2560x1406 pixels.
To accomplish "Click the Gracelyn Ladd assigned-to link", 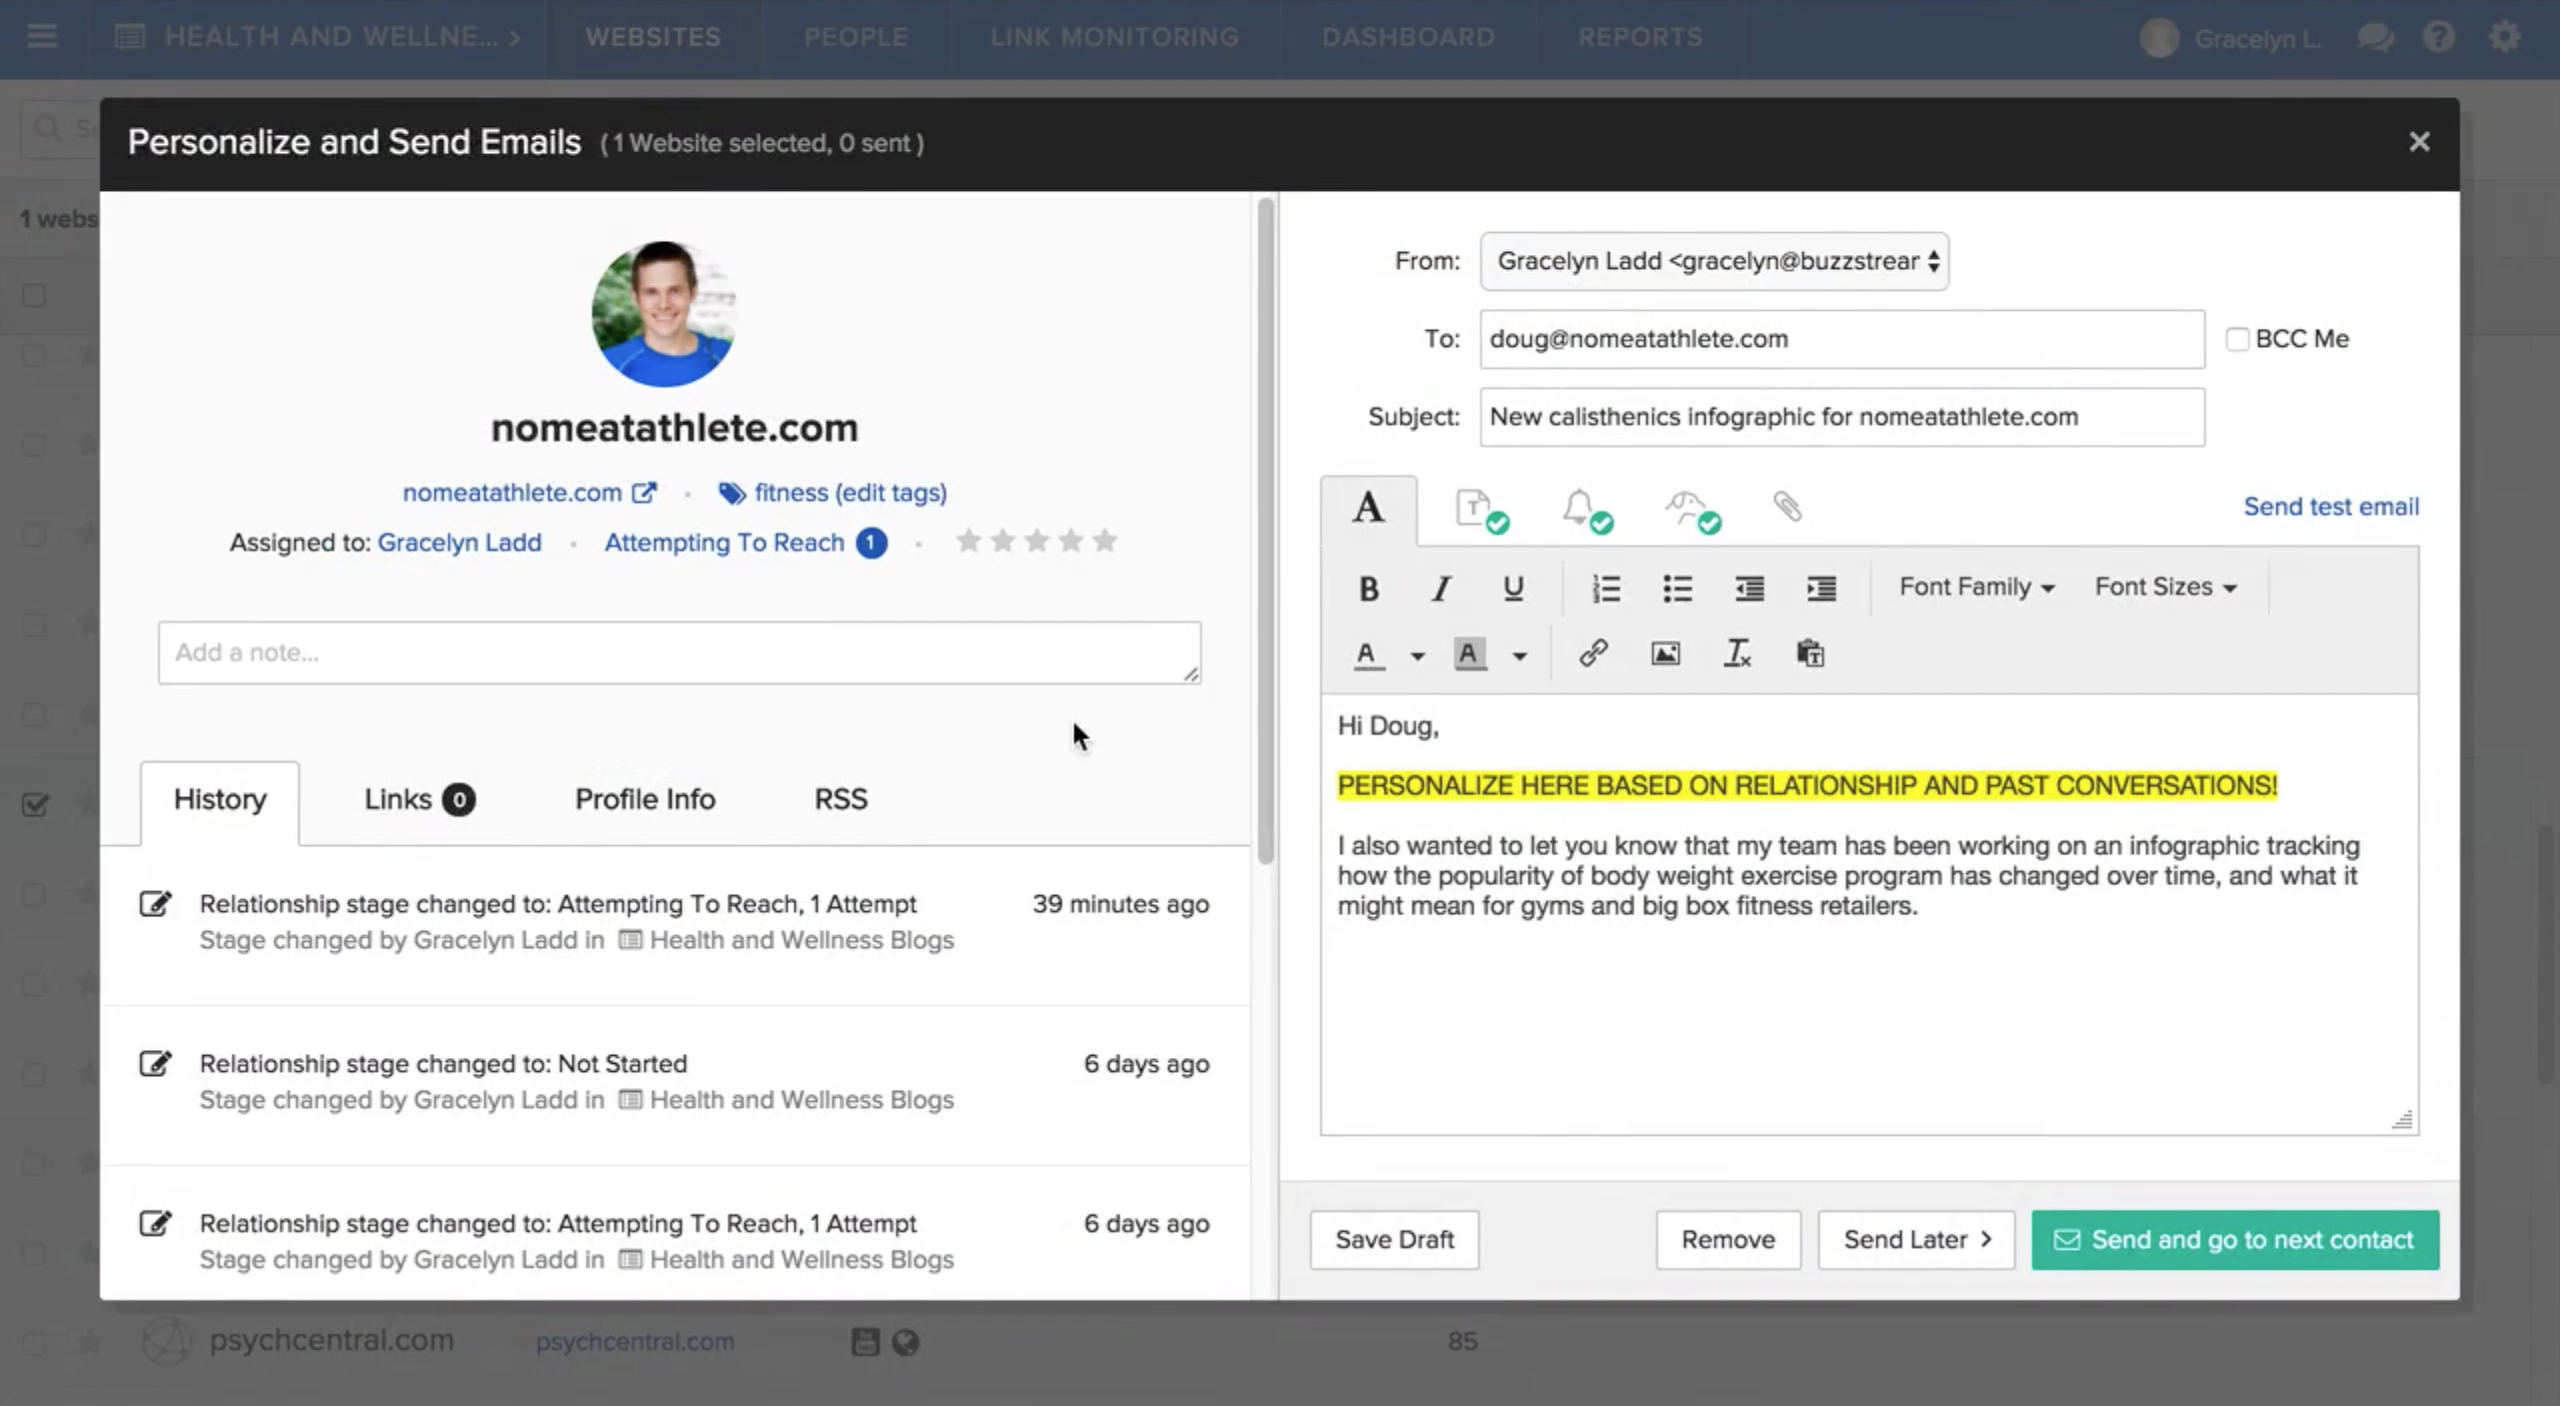I will tap(459, 542).
